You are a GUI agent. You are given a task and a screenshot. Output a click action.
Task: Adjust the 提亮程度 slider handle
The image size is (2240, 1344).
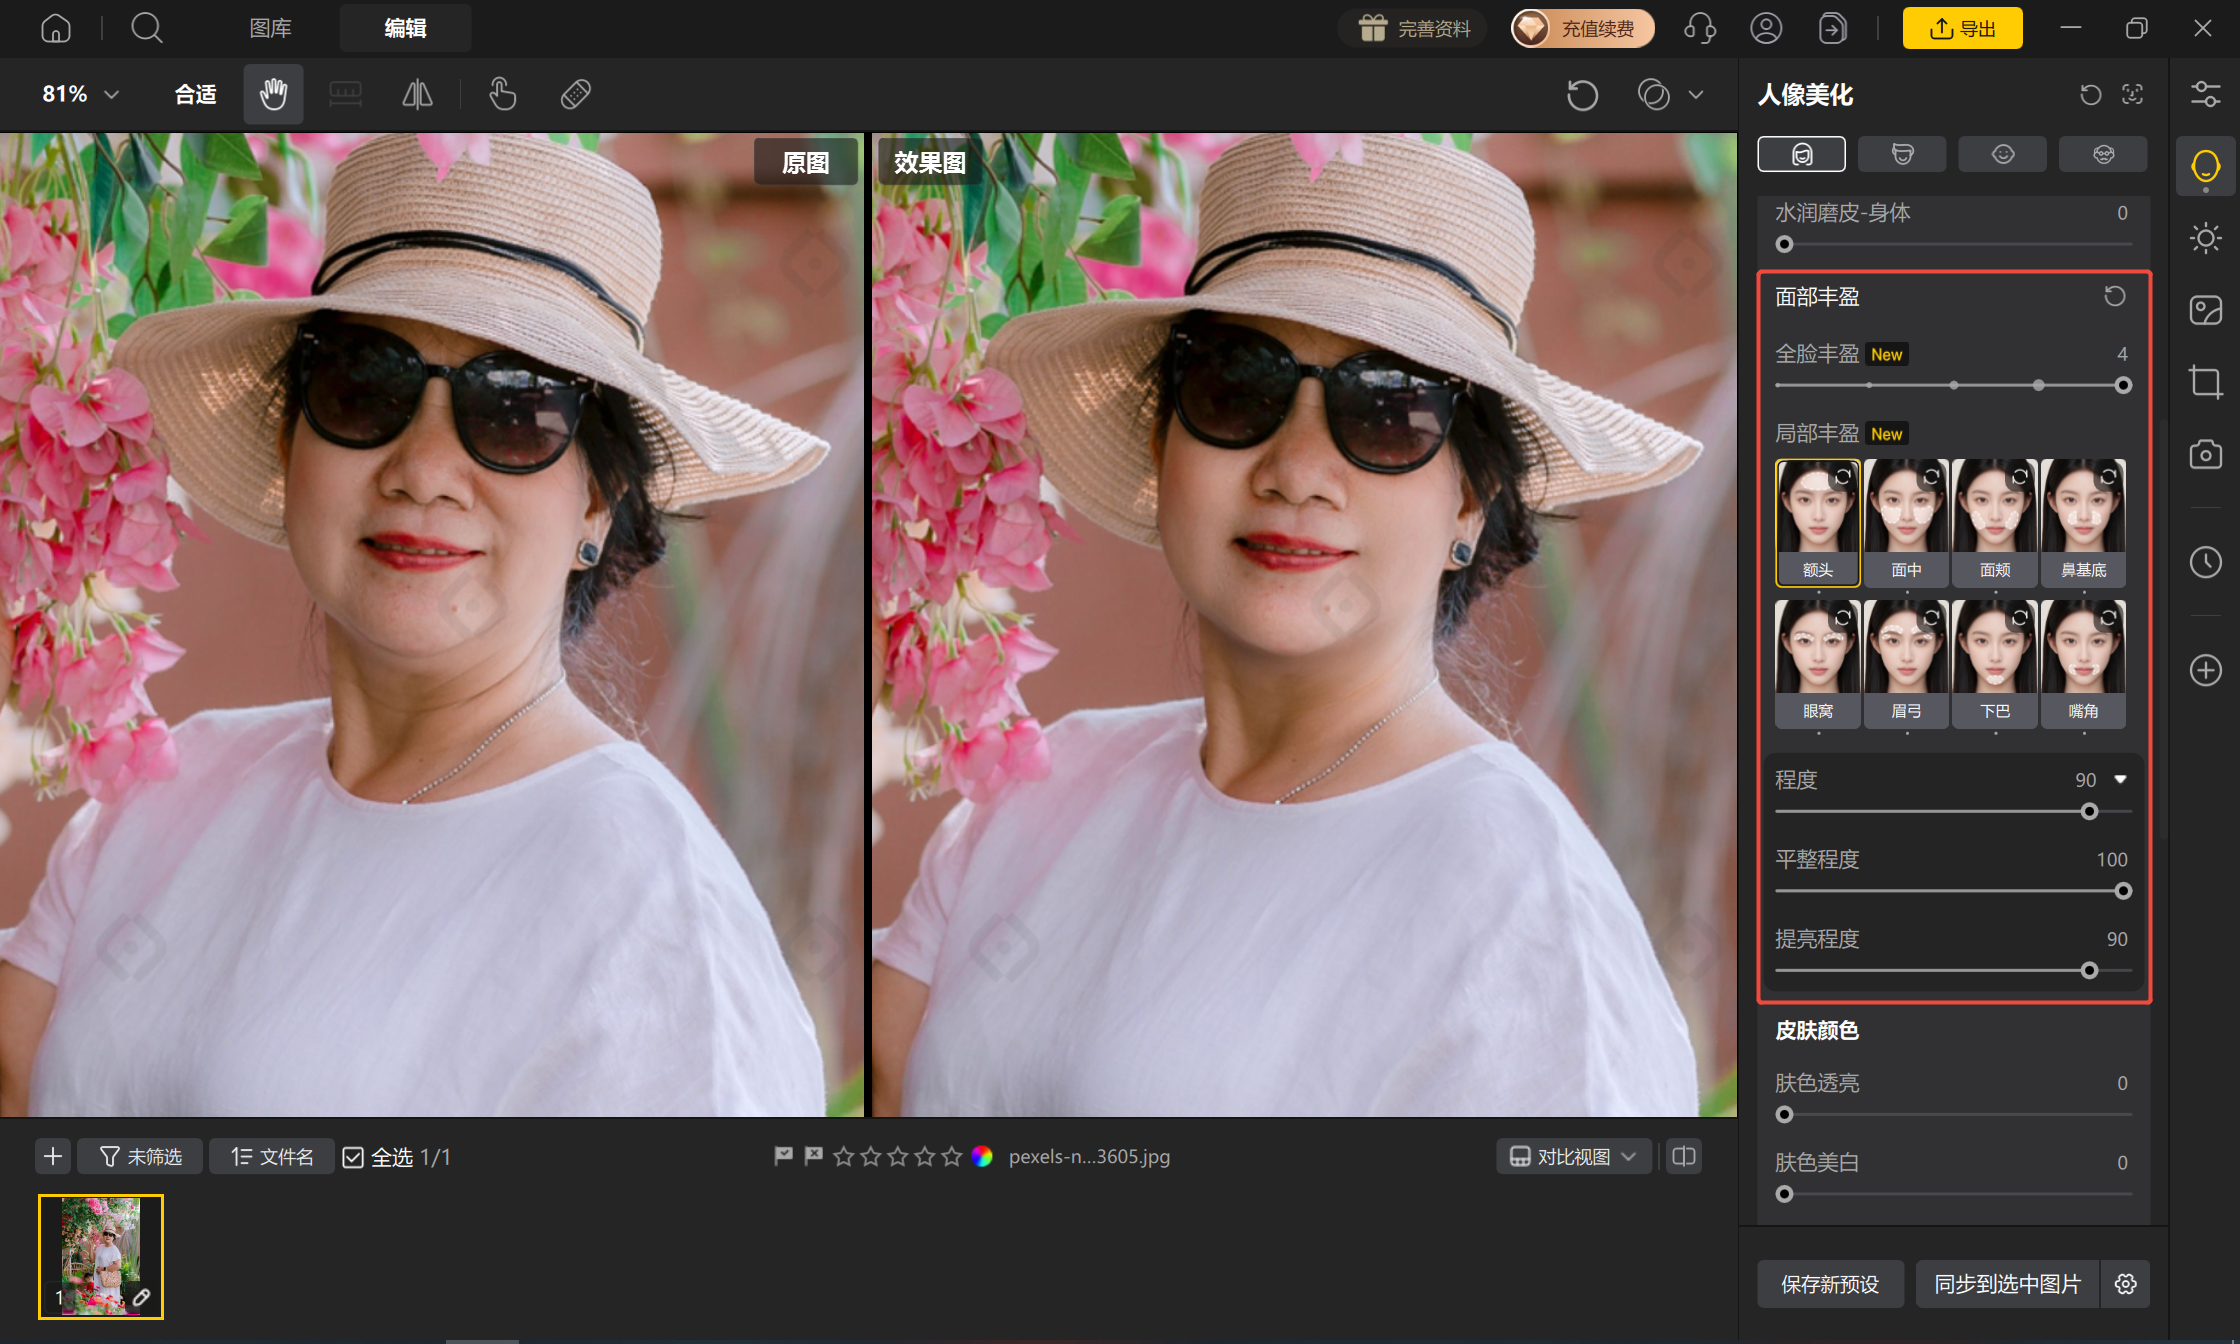(x=2089, y=970)
